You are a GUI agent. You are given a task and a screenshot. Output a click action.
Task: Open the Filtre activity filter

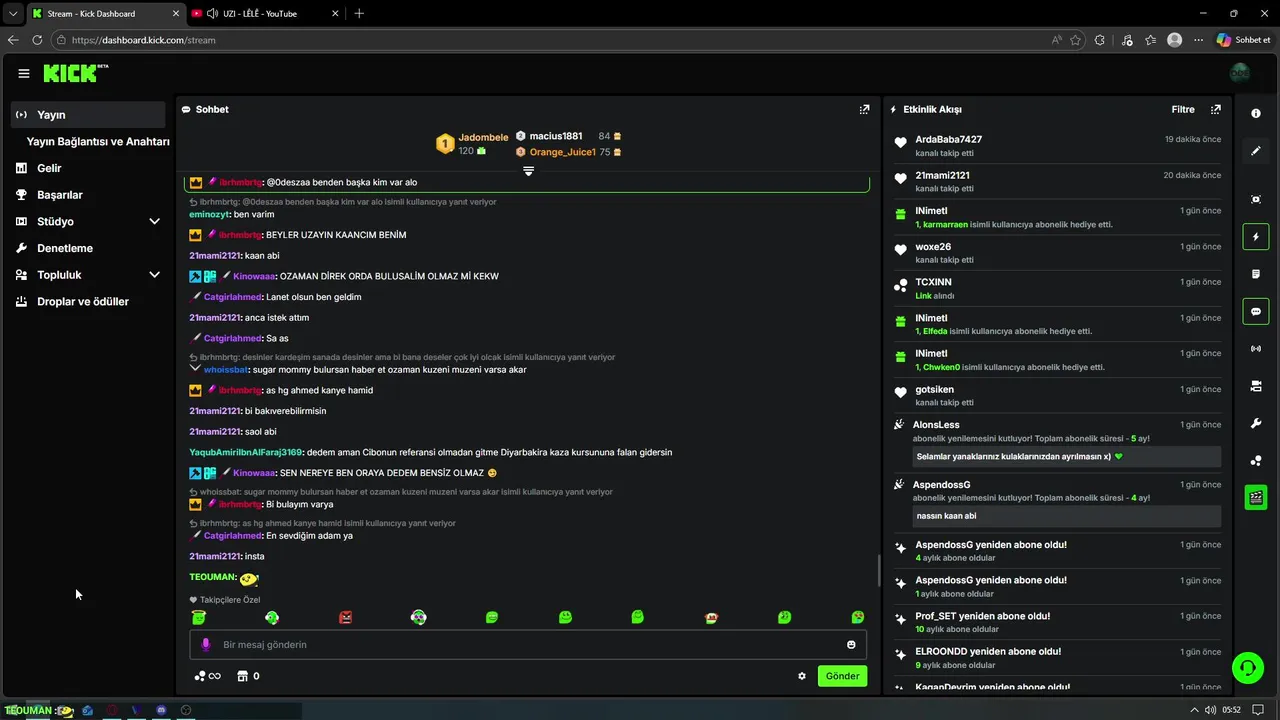[1183, 110]
